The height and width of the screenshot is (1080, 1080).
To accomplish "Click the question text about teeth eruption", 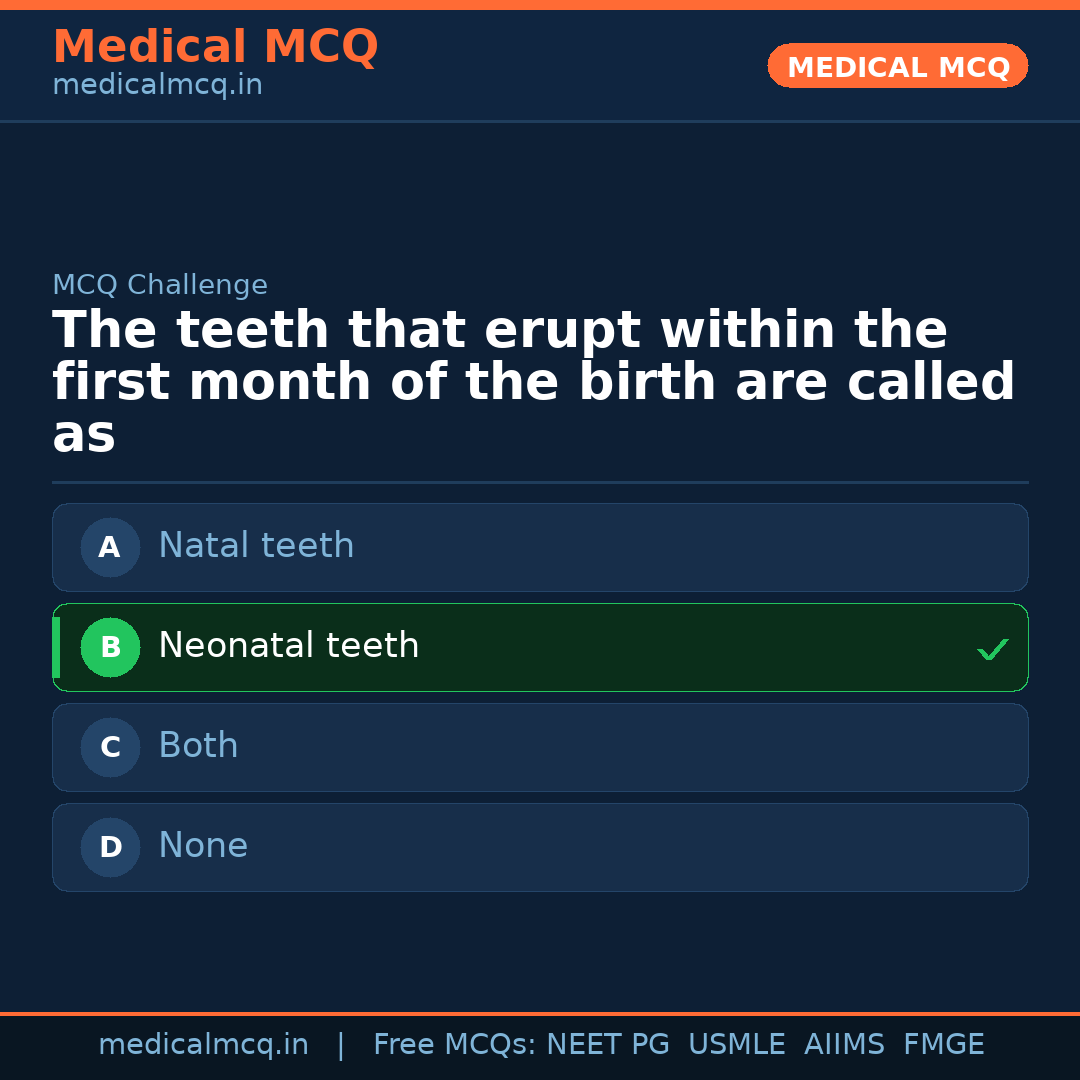I will (535, 380).
